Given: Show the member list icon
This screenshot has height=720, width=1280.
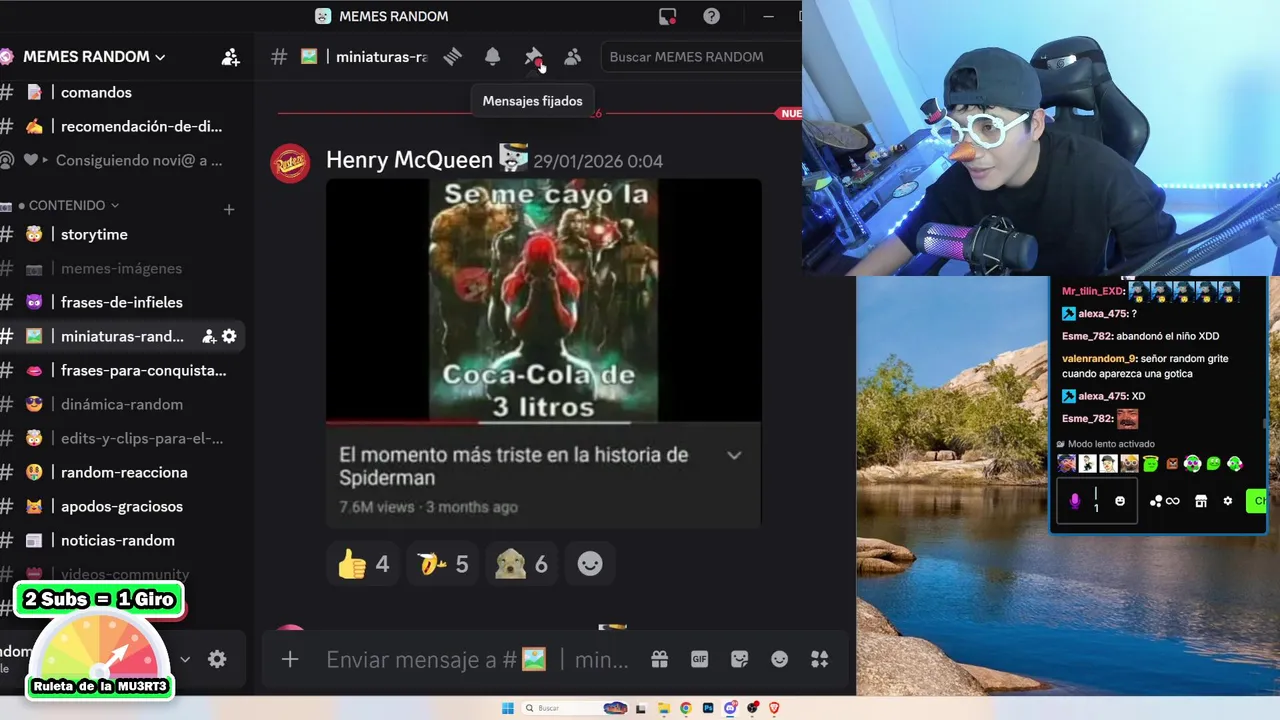Looking at the screenshot, I should tap(572, 57).
